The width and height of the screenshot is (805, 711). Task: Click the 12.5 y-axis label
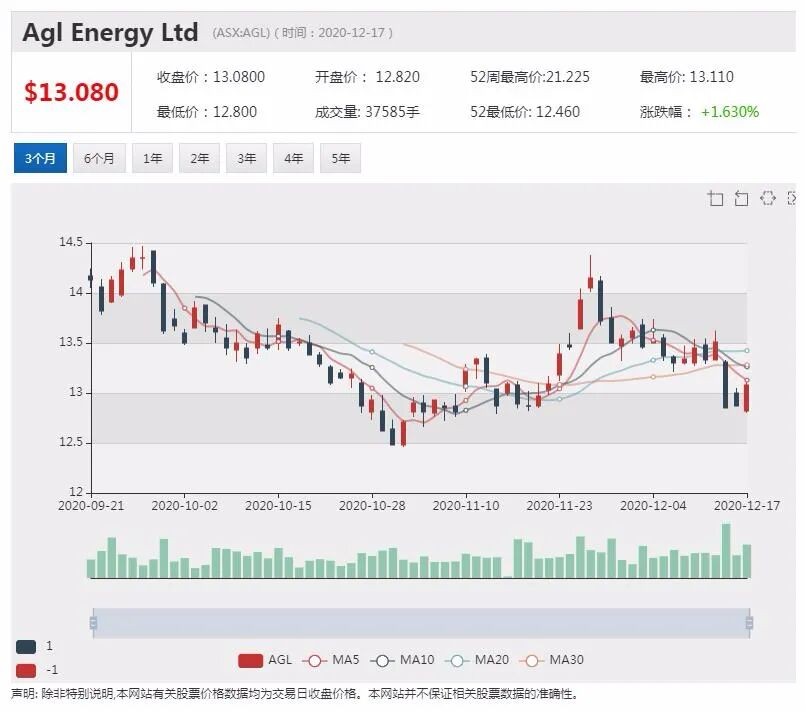tap(71, 443)
